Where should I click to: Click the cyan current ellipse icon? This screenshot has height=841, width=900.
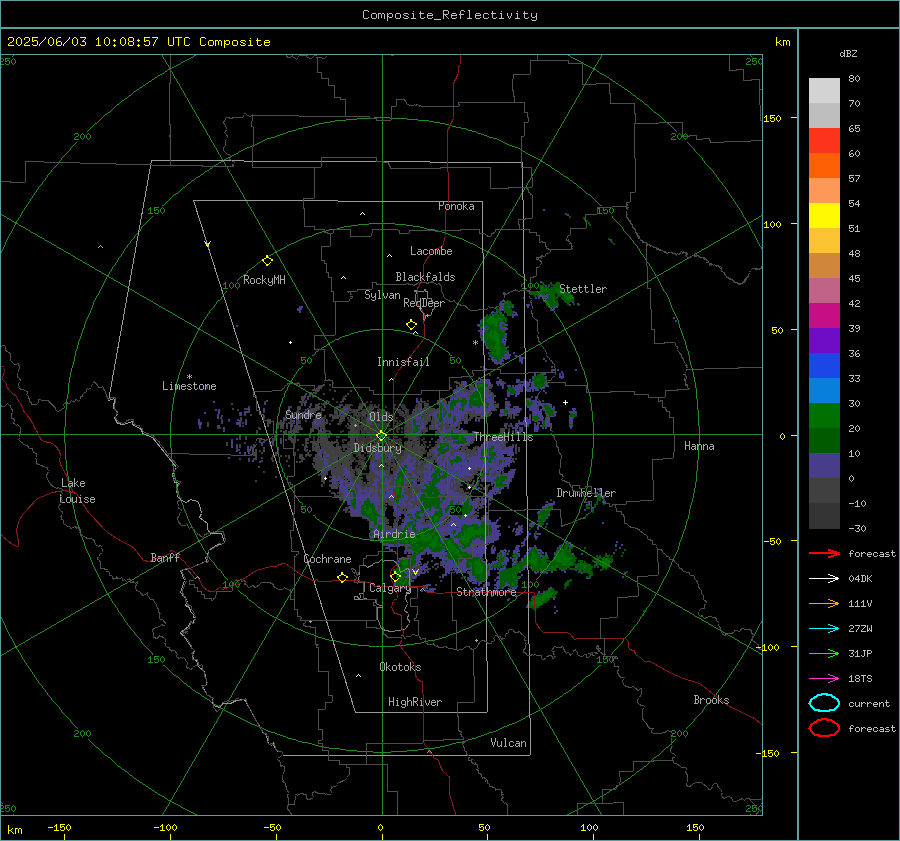[x=824, y=703]
